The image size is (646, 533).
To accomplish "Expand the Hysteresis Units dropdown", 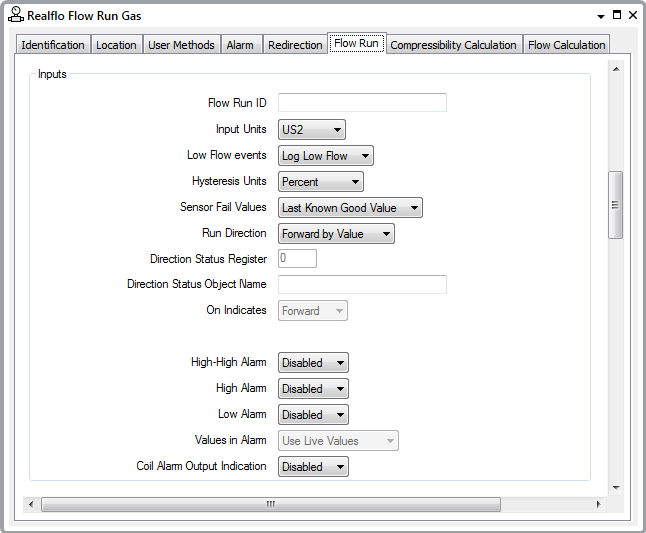I will click(321, 182).
